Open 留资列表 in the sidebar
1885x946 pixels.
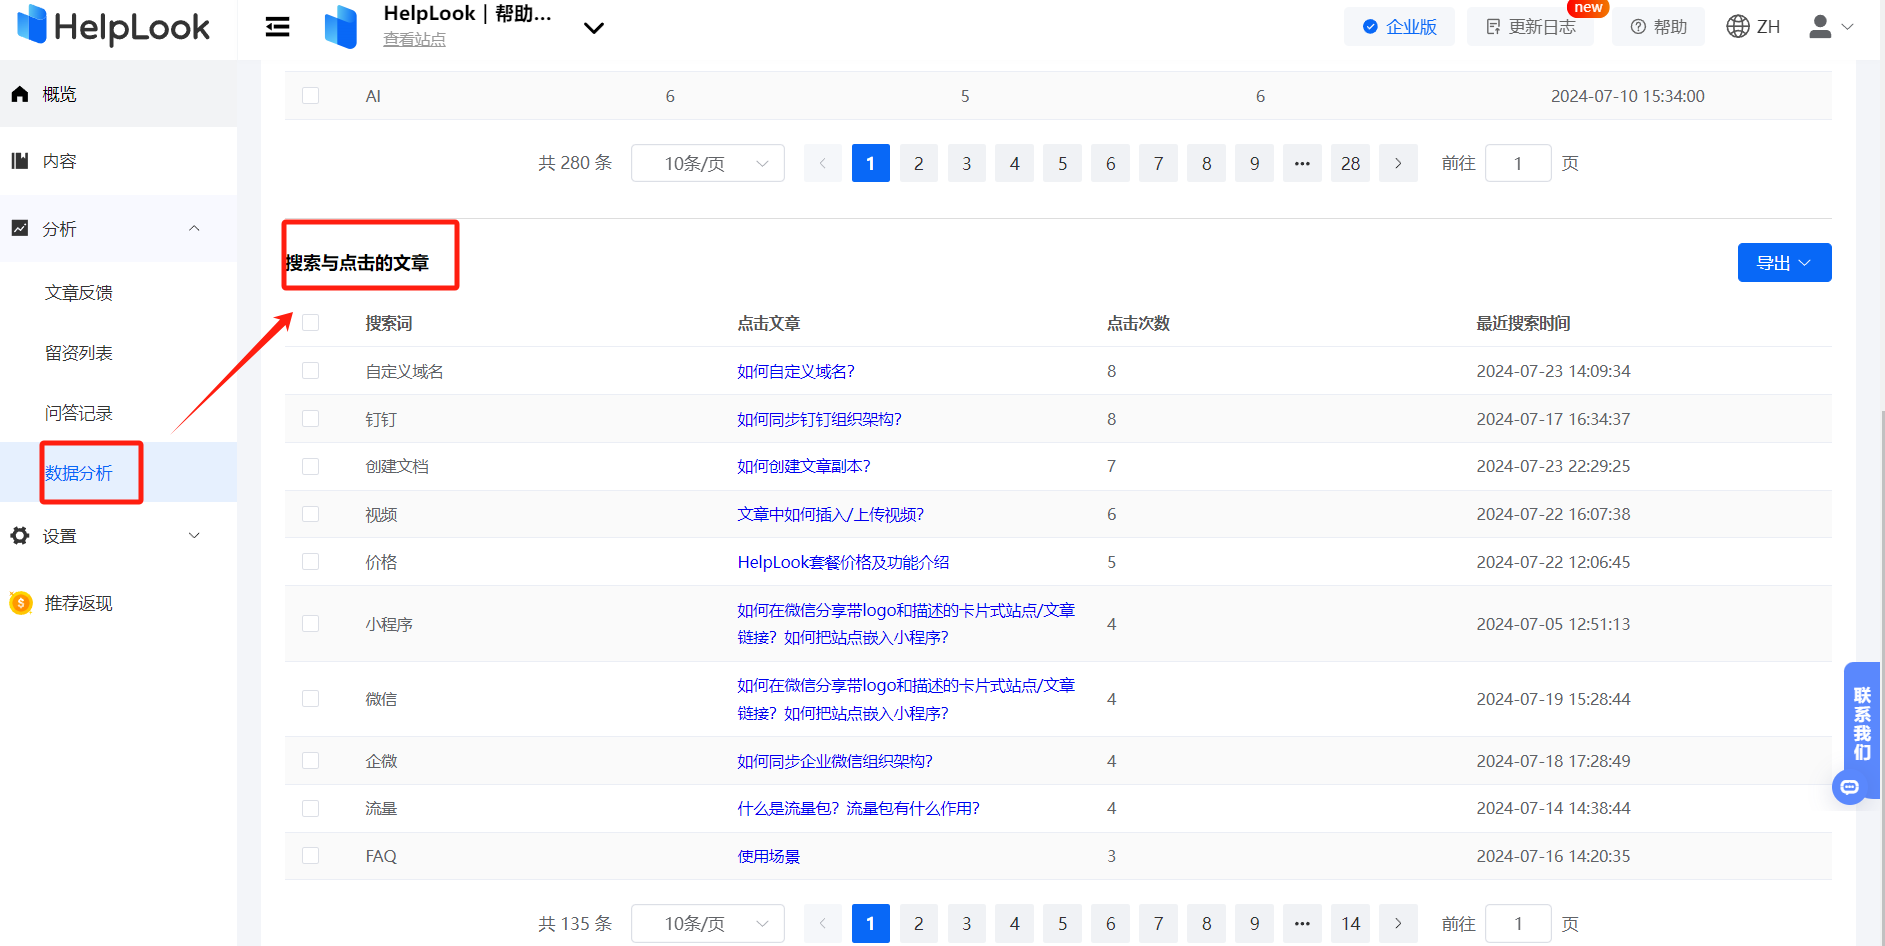(x=79, y=352)
